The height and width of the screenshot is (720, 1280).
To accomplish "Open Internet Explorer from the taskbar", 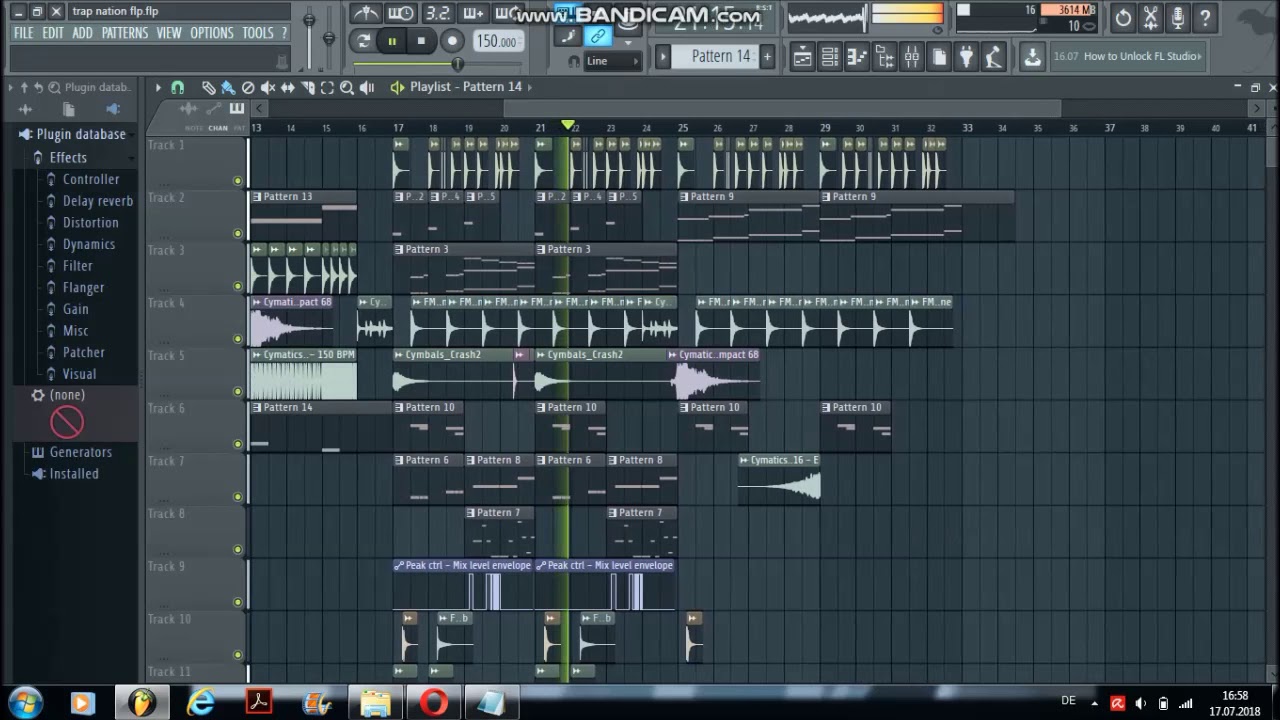I will pyautogui.click(x=201, y=702).
